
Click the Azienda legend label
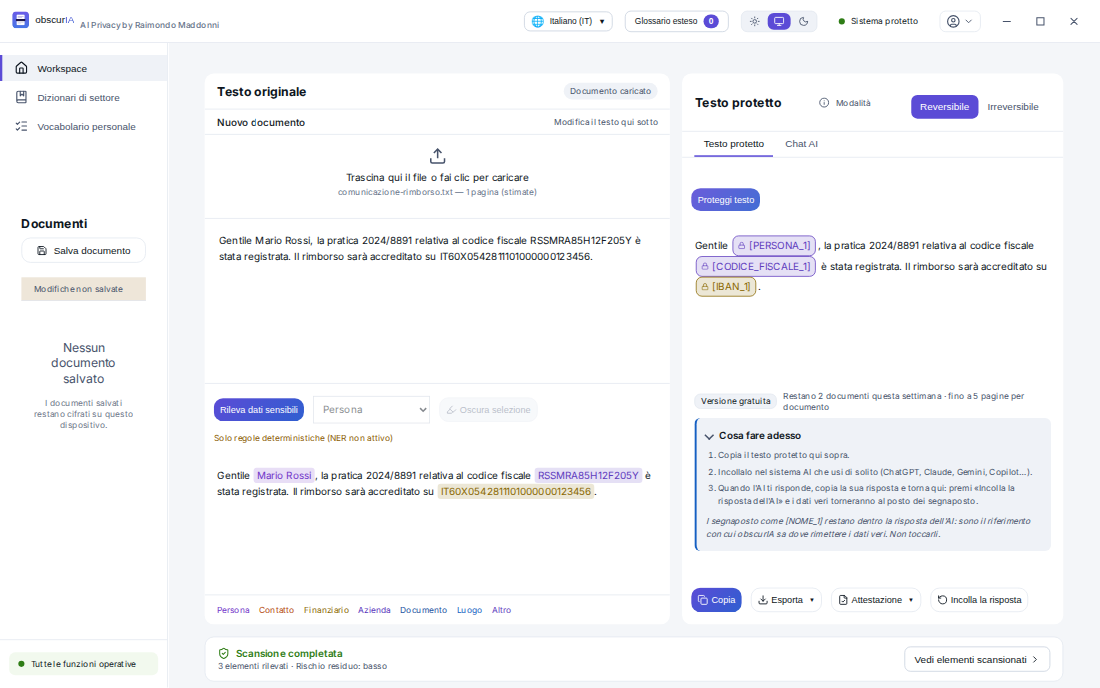(374, 610)
